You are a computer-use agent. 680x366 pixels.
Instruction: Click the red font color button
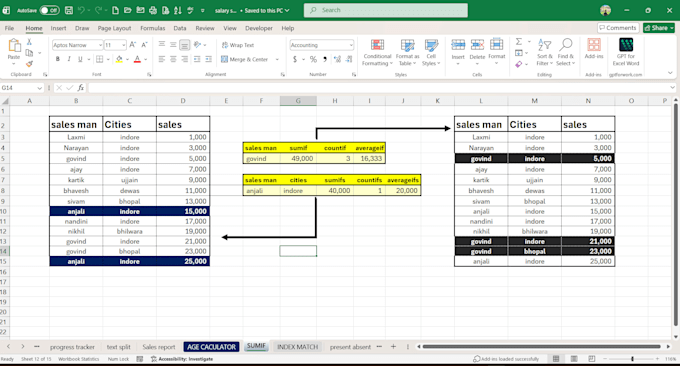pos(137,59)
